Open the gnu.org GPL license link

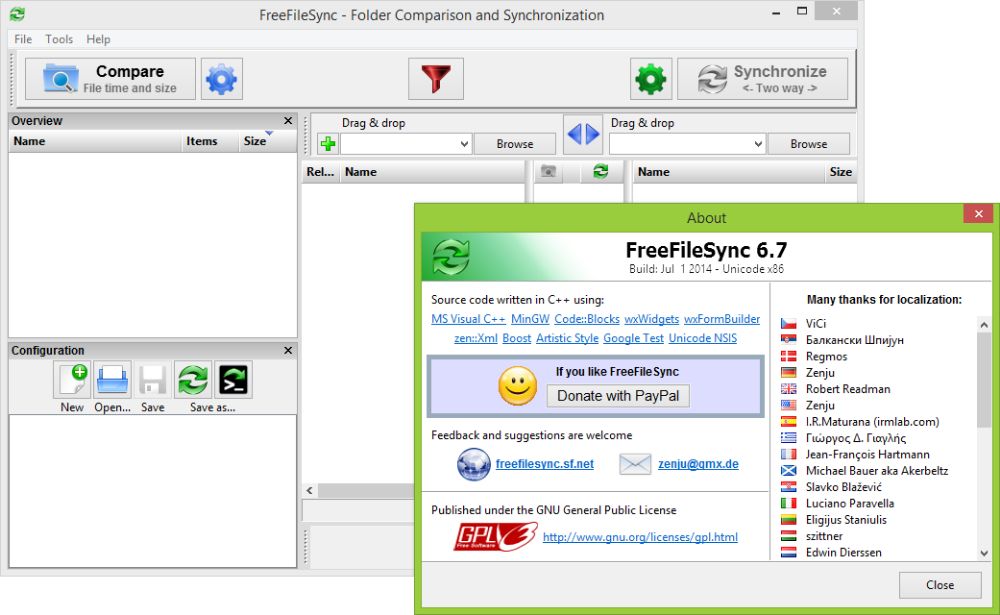640,537
